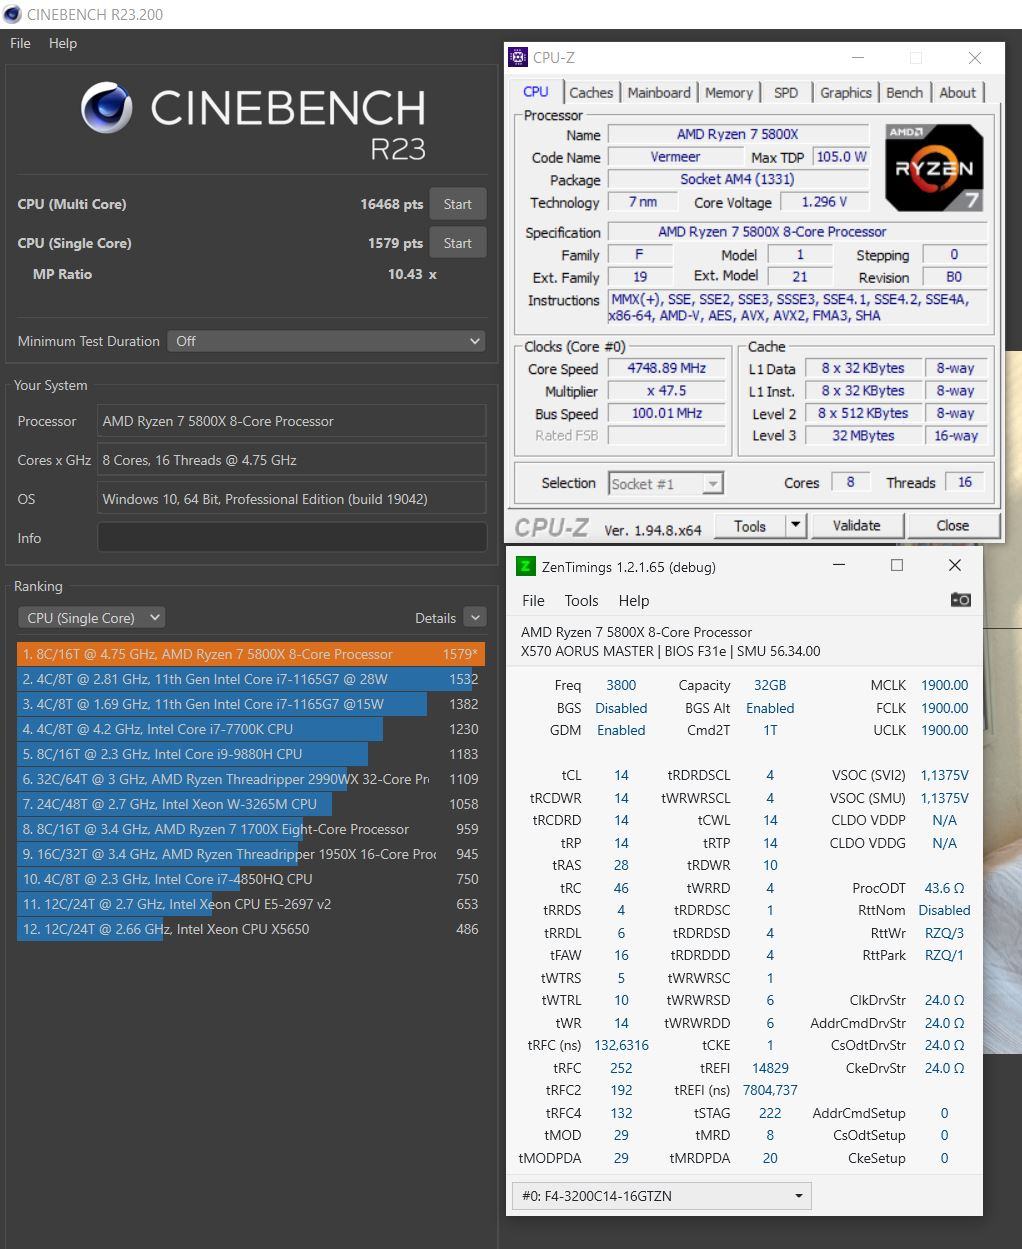Click the CPU-Z Validate button
1022x1249 pixels.
tap(857, 526)
